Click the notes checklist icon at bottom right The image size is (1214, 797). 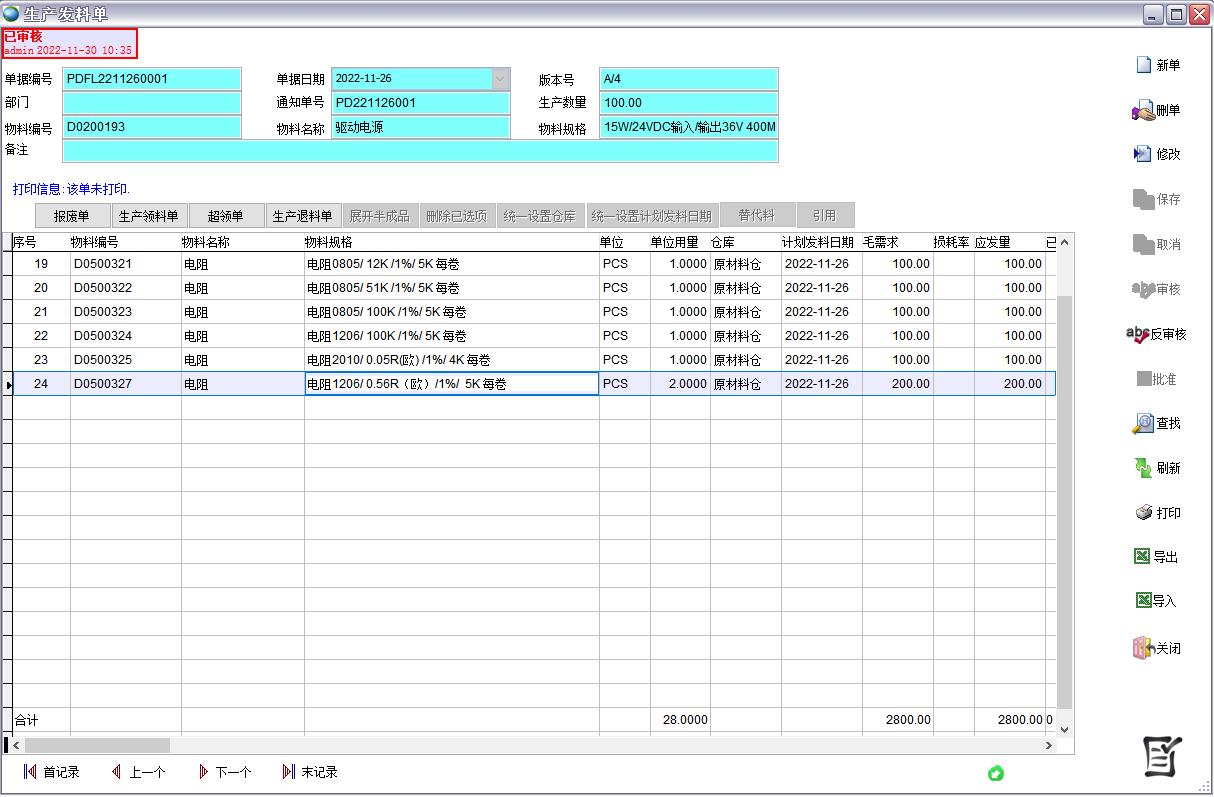coord(1162,757)
